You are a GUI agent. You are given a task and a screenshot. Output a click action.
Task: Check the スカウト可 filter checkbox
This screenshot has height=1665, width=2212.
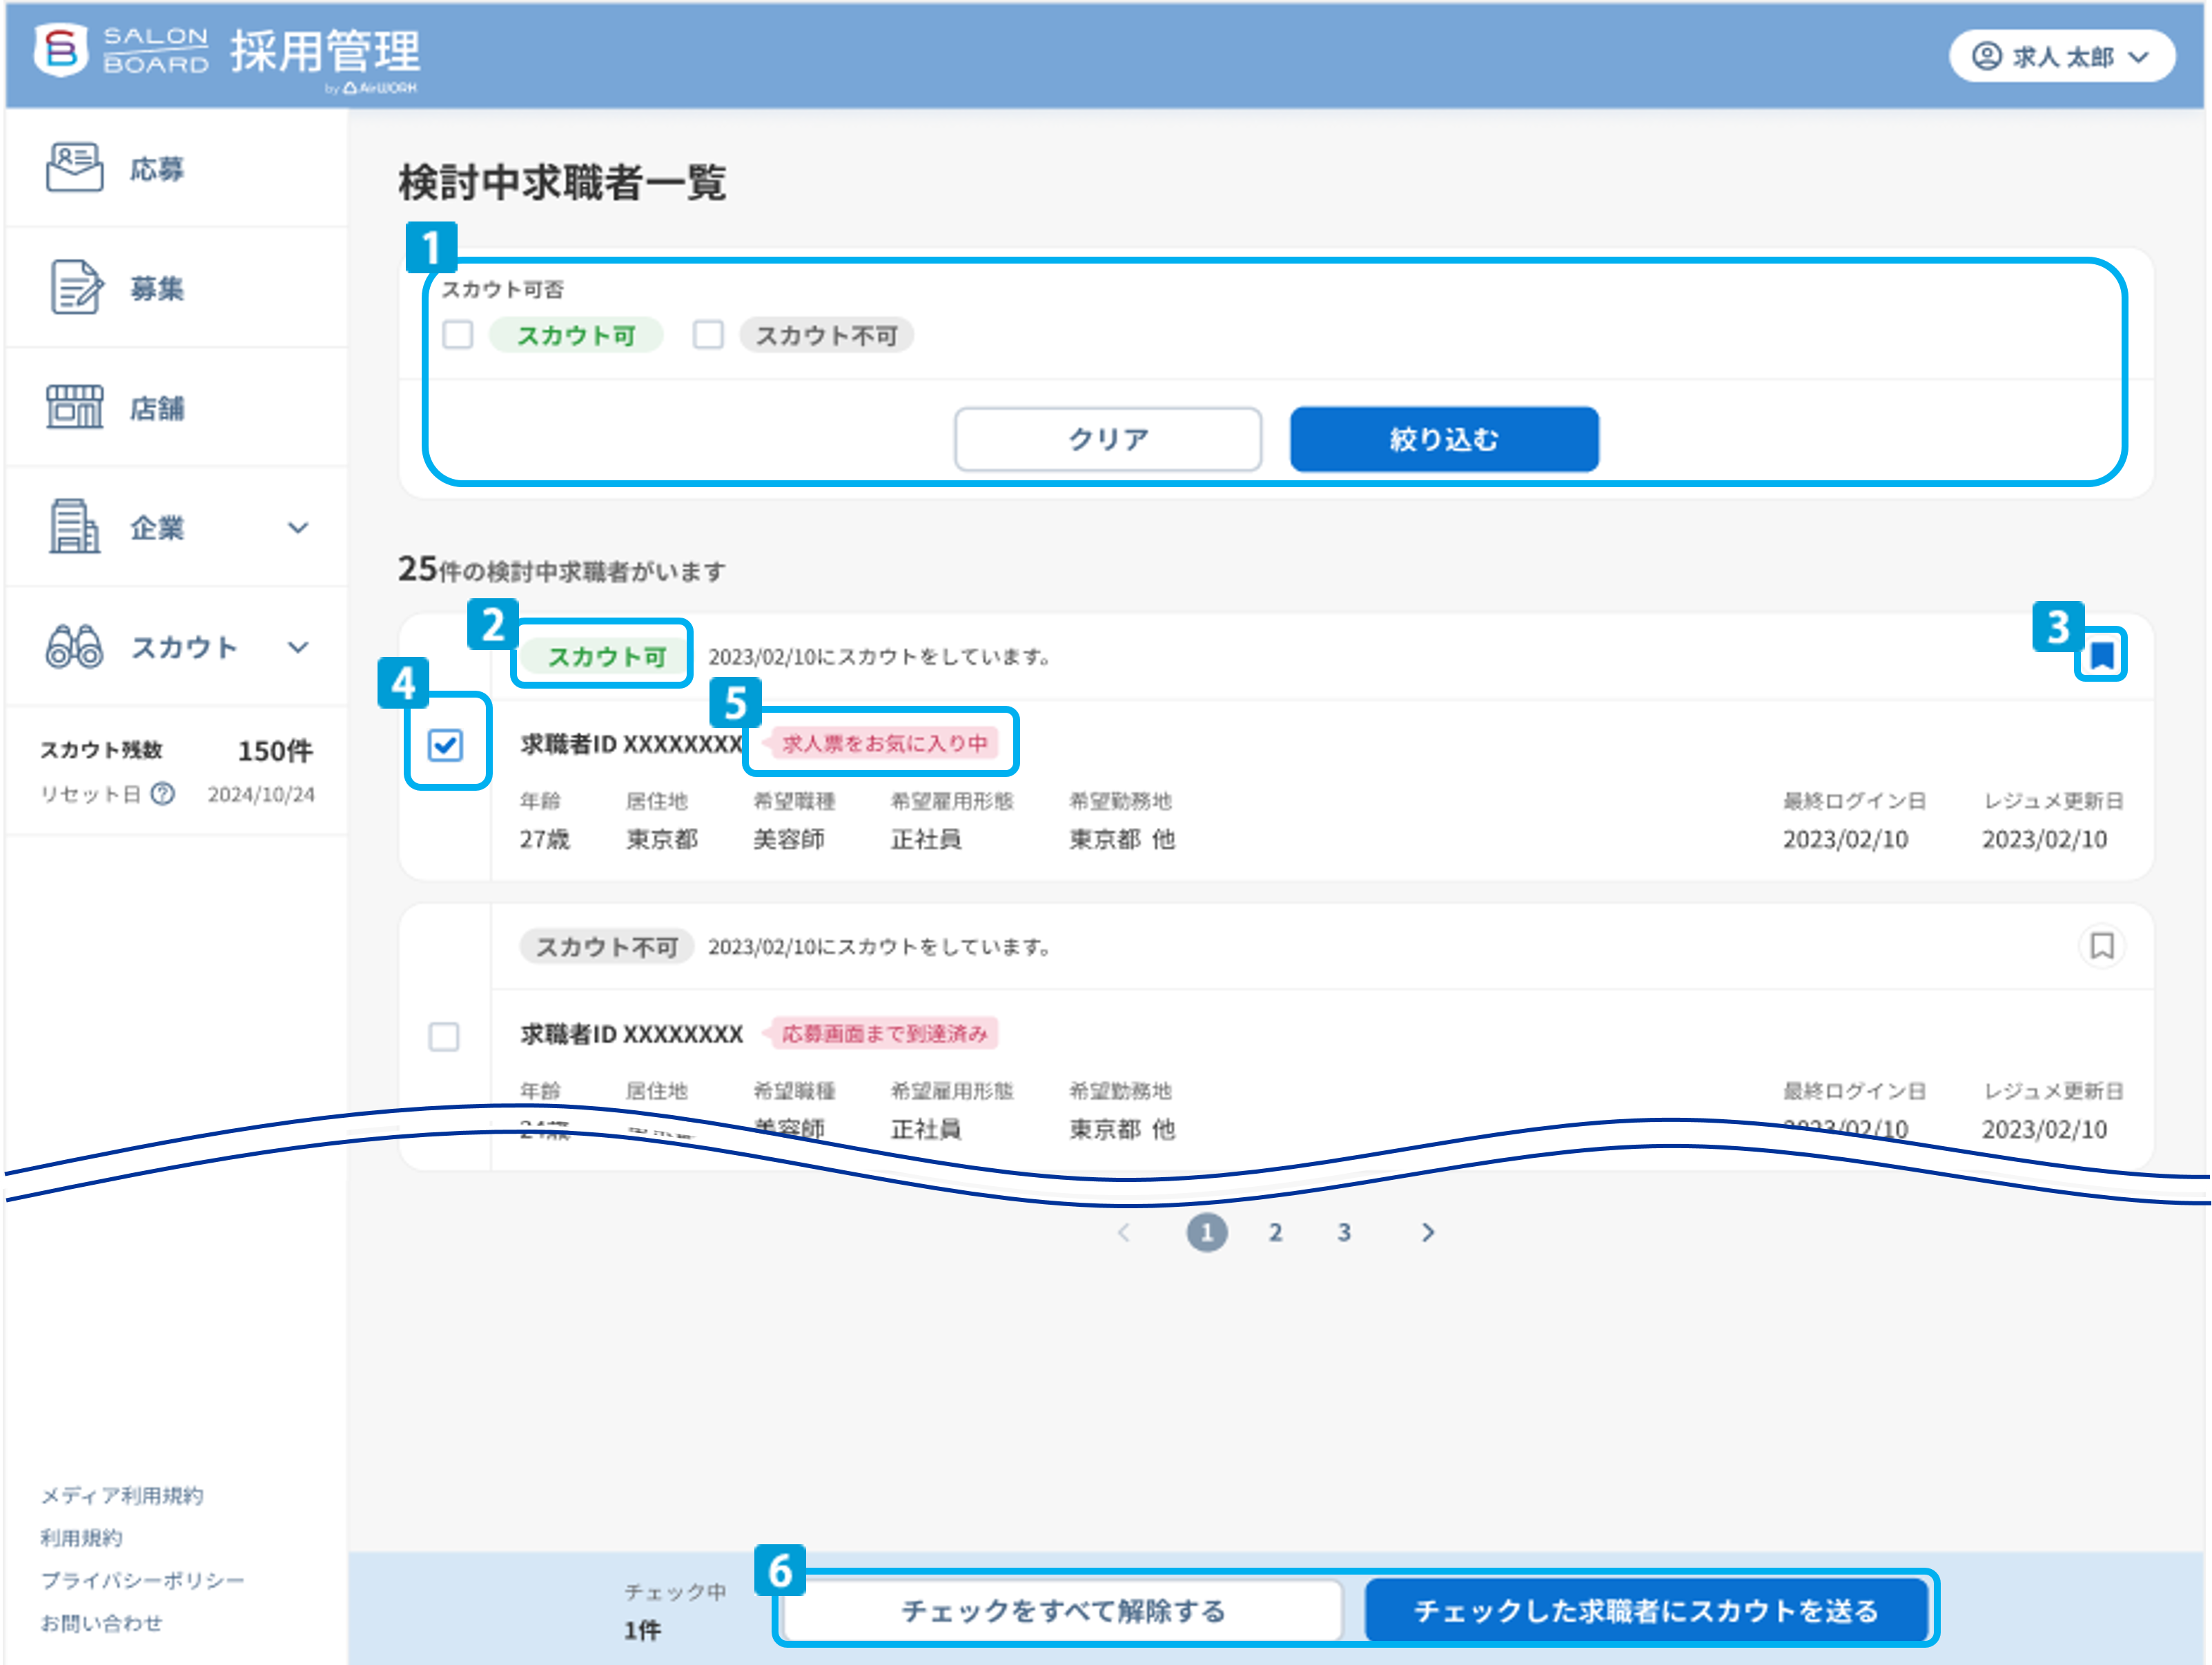tap(458, 334)
